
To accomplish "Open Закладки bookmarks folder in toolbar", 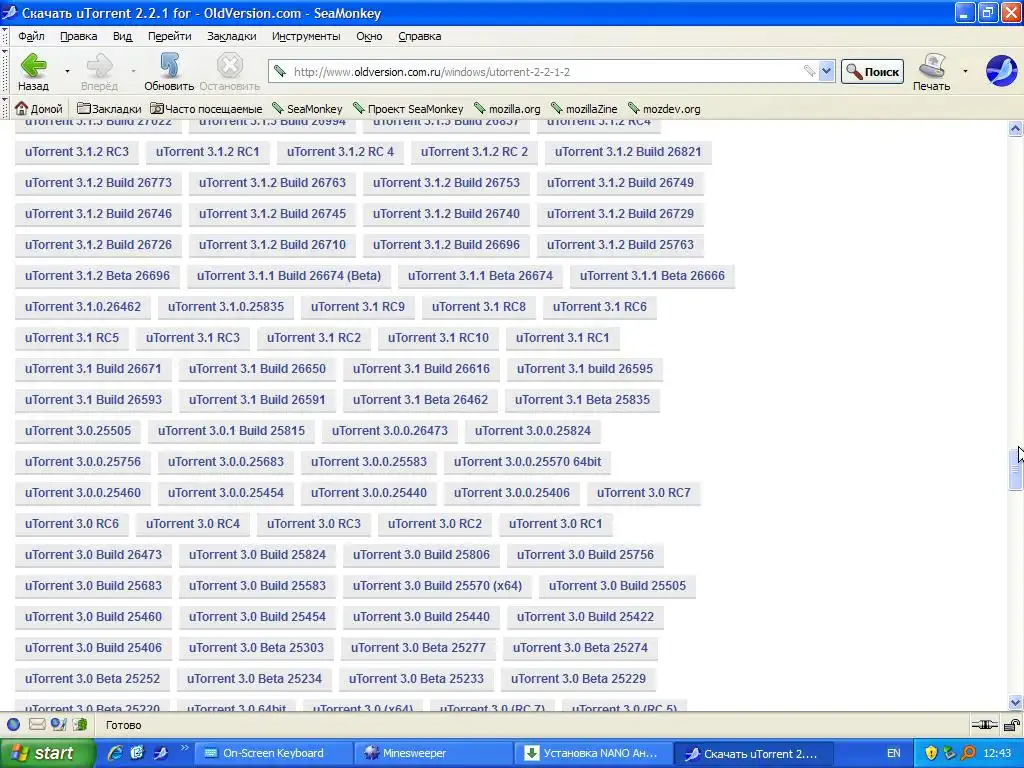I will (109, 108).
